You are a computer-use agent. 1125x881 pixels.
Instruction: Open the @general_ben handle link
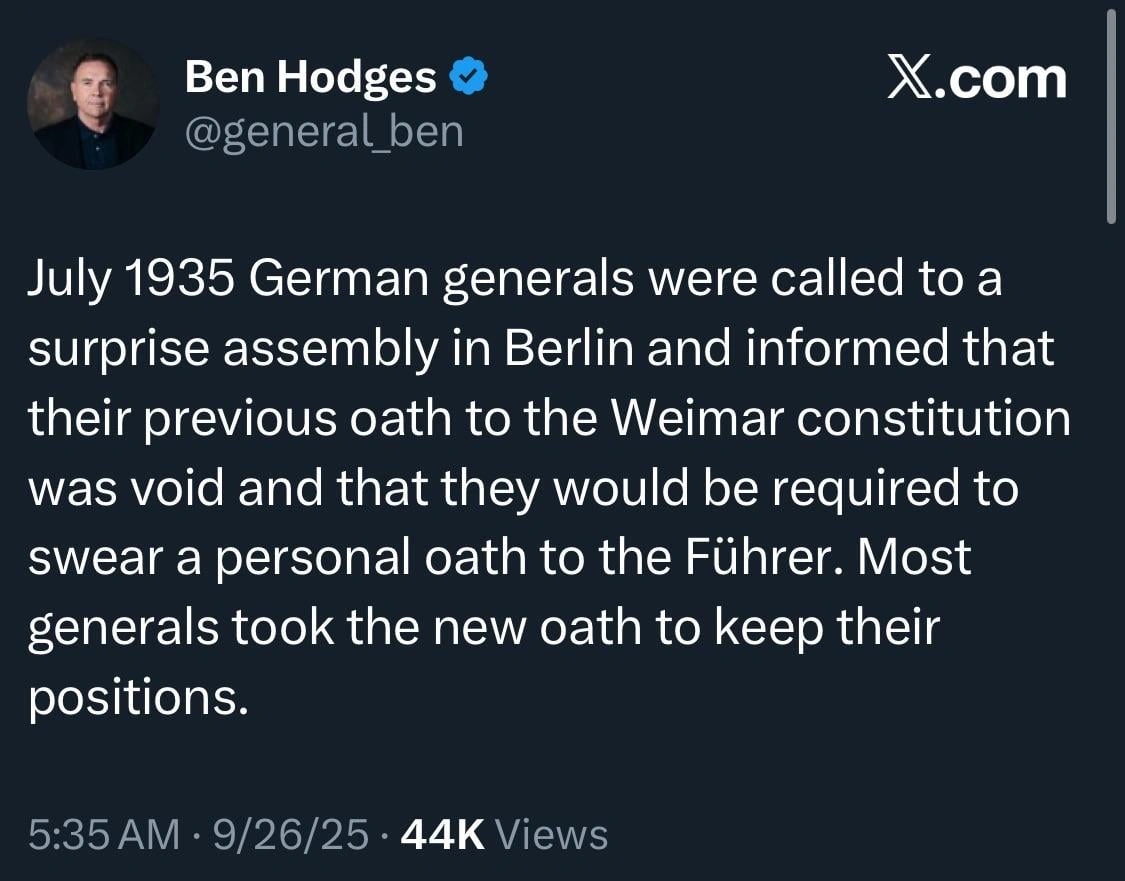point(324,131)
